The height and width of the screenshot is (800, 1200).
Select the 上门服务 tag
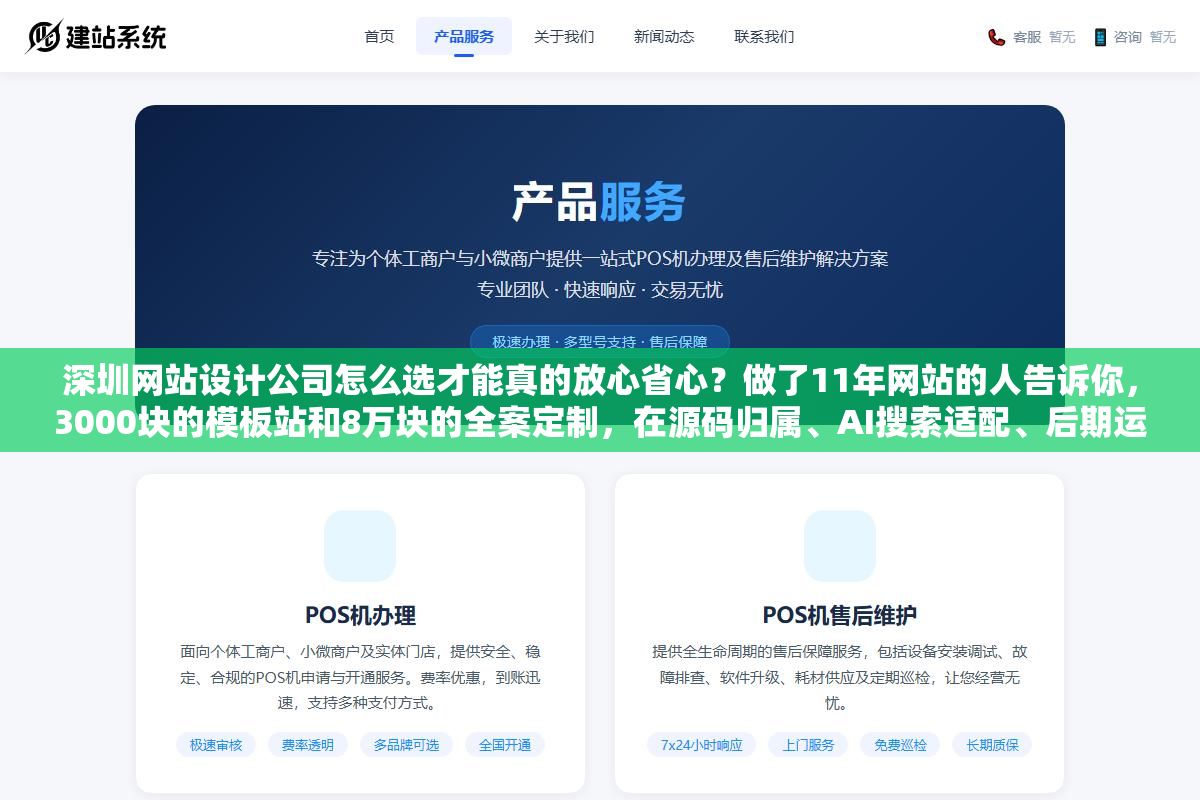808,744
